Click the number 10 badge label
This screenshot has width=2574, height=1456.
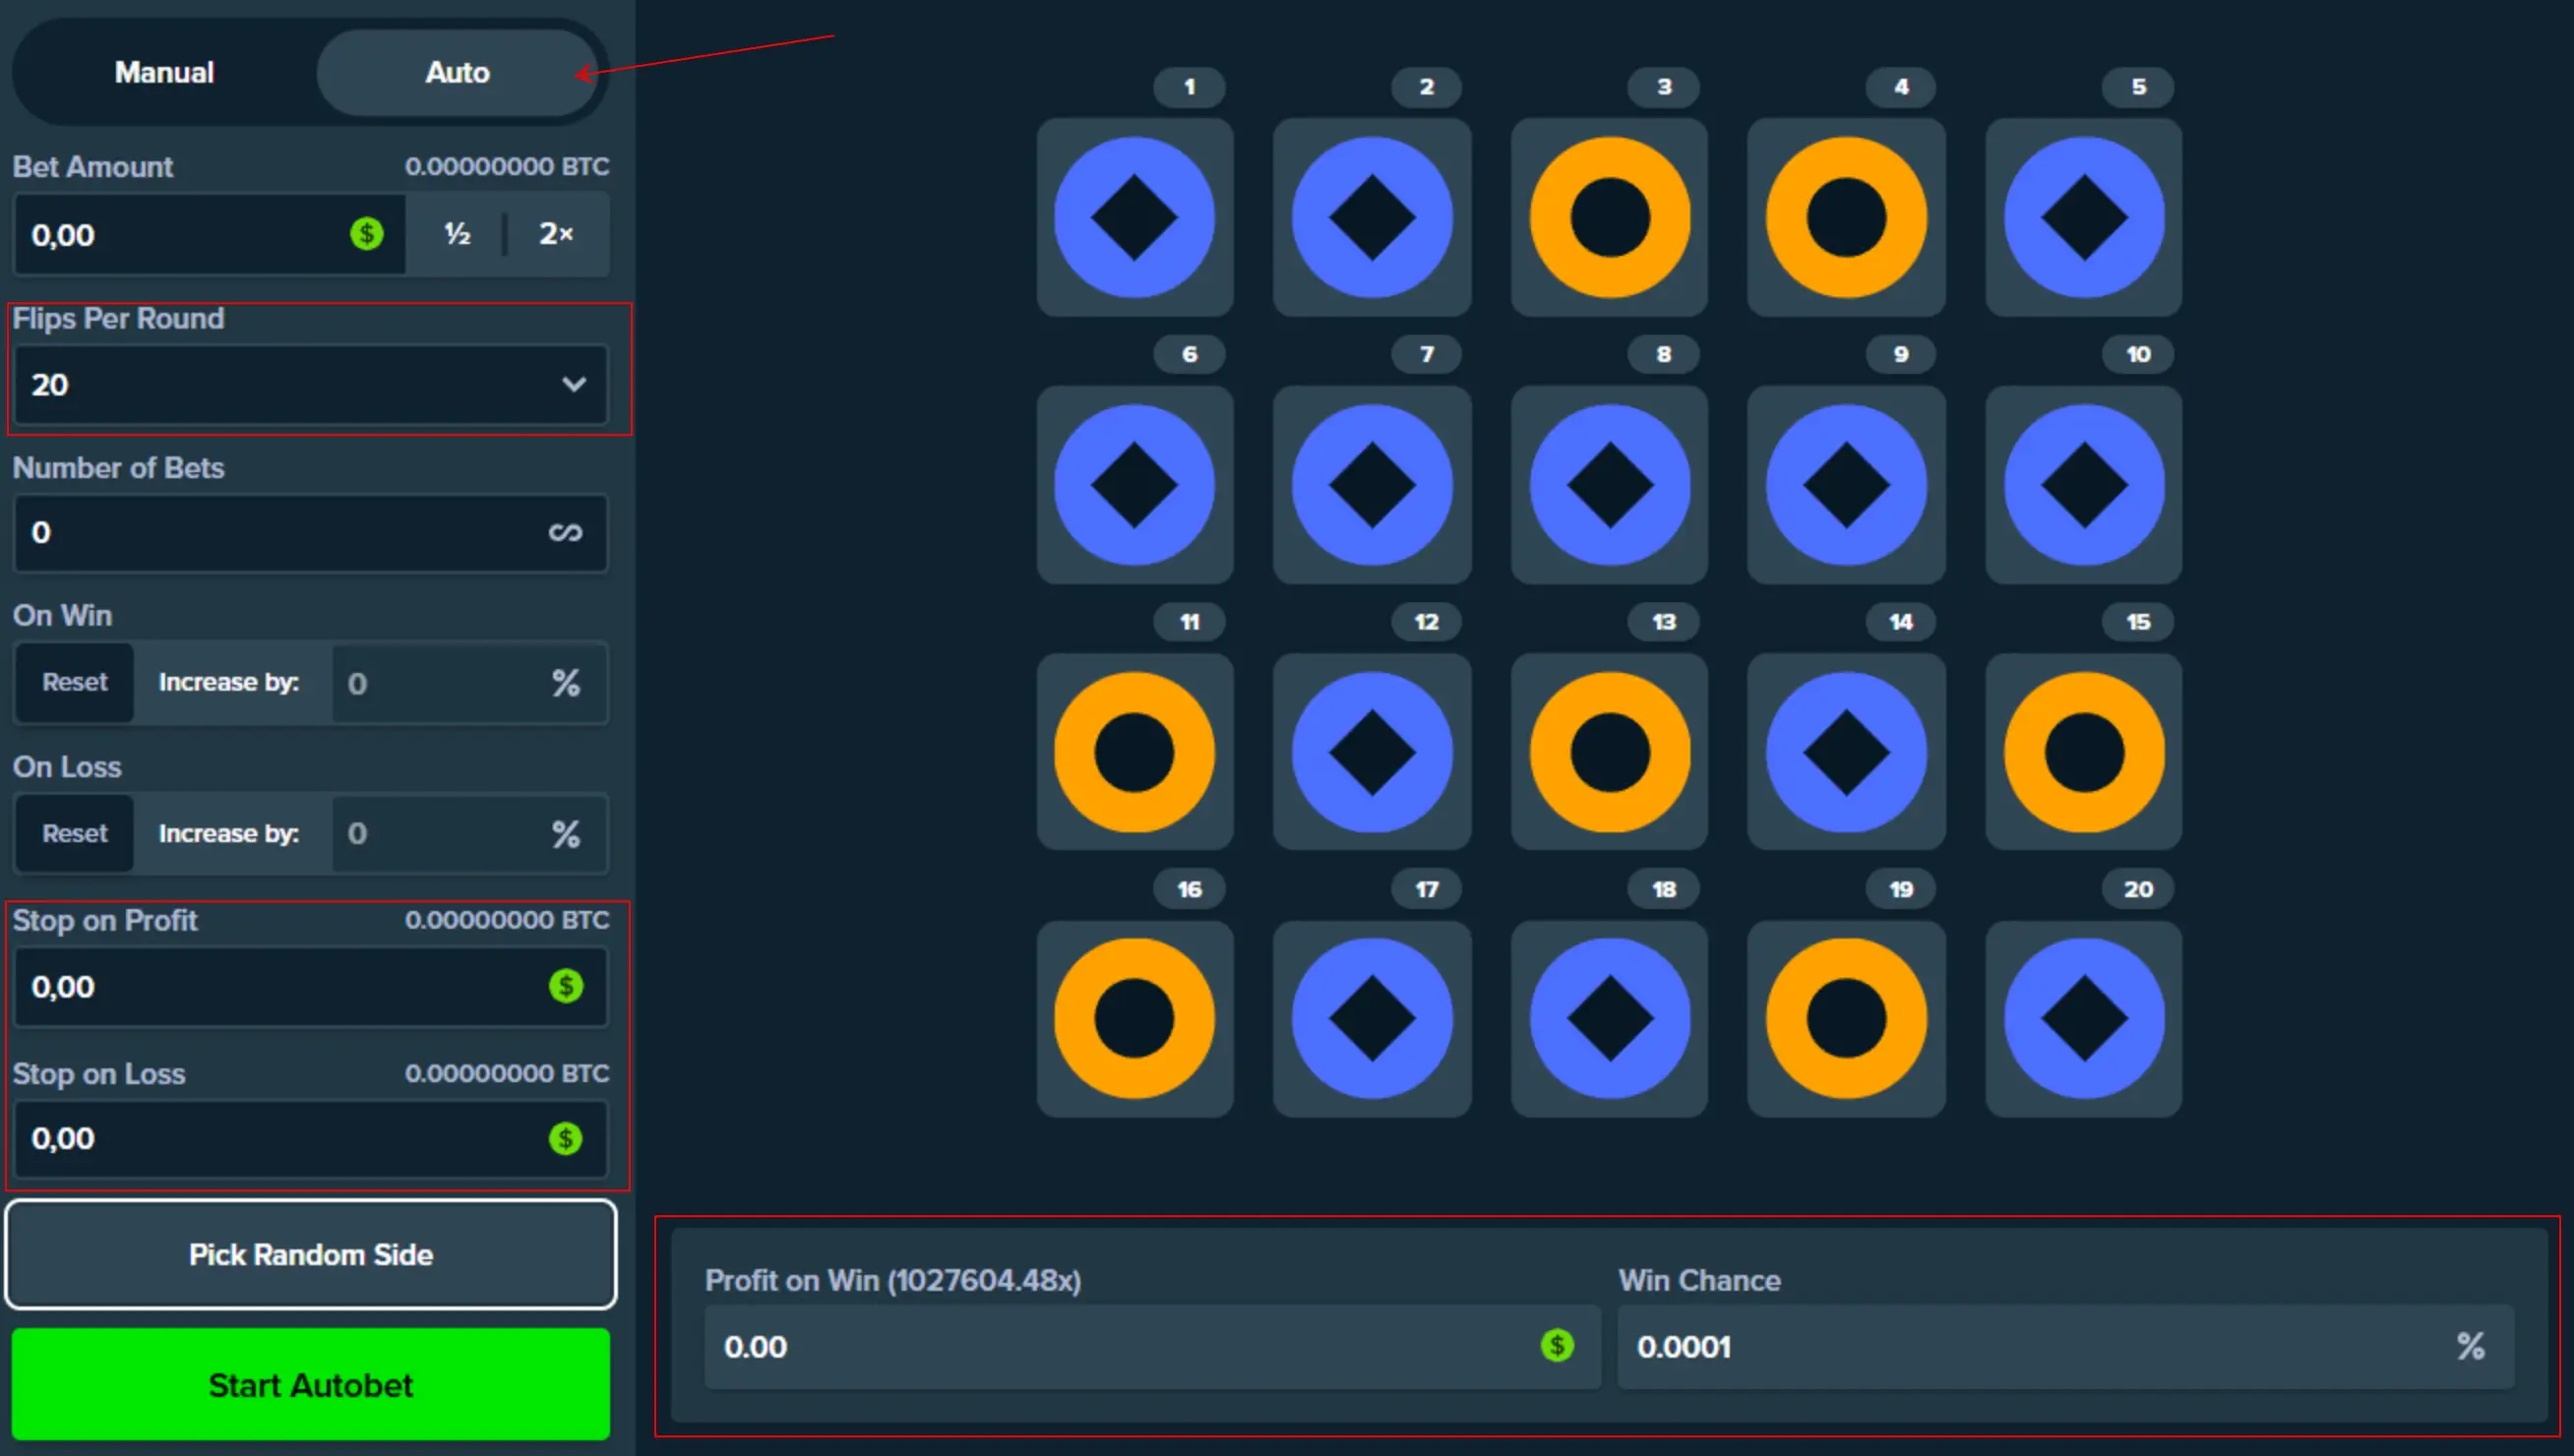(2138, 354)
